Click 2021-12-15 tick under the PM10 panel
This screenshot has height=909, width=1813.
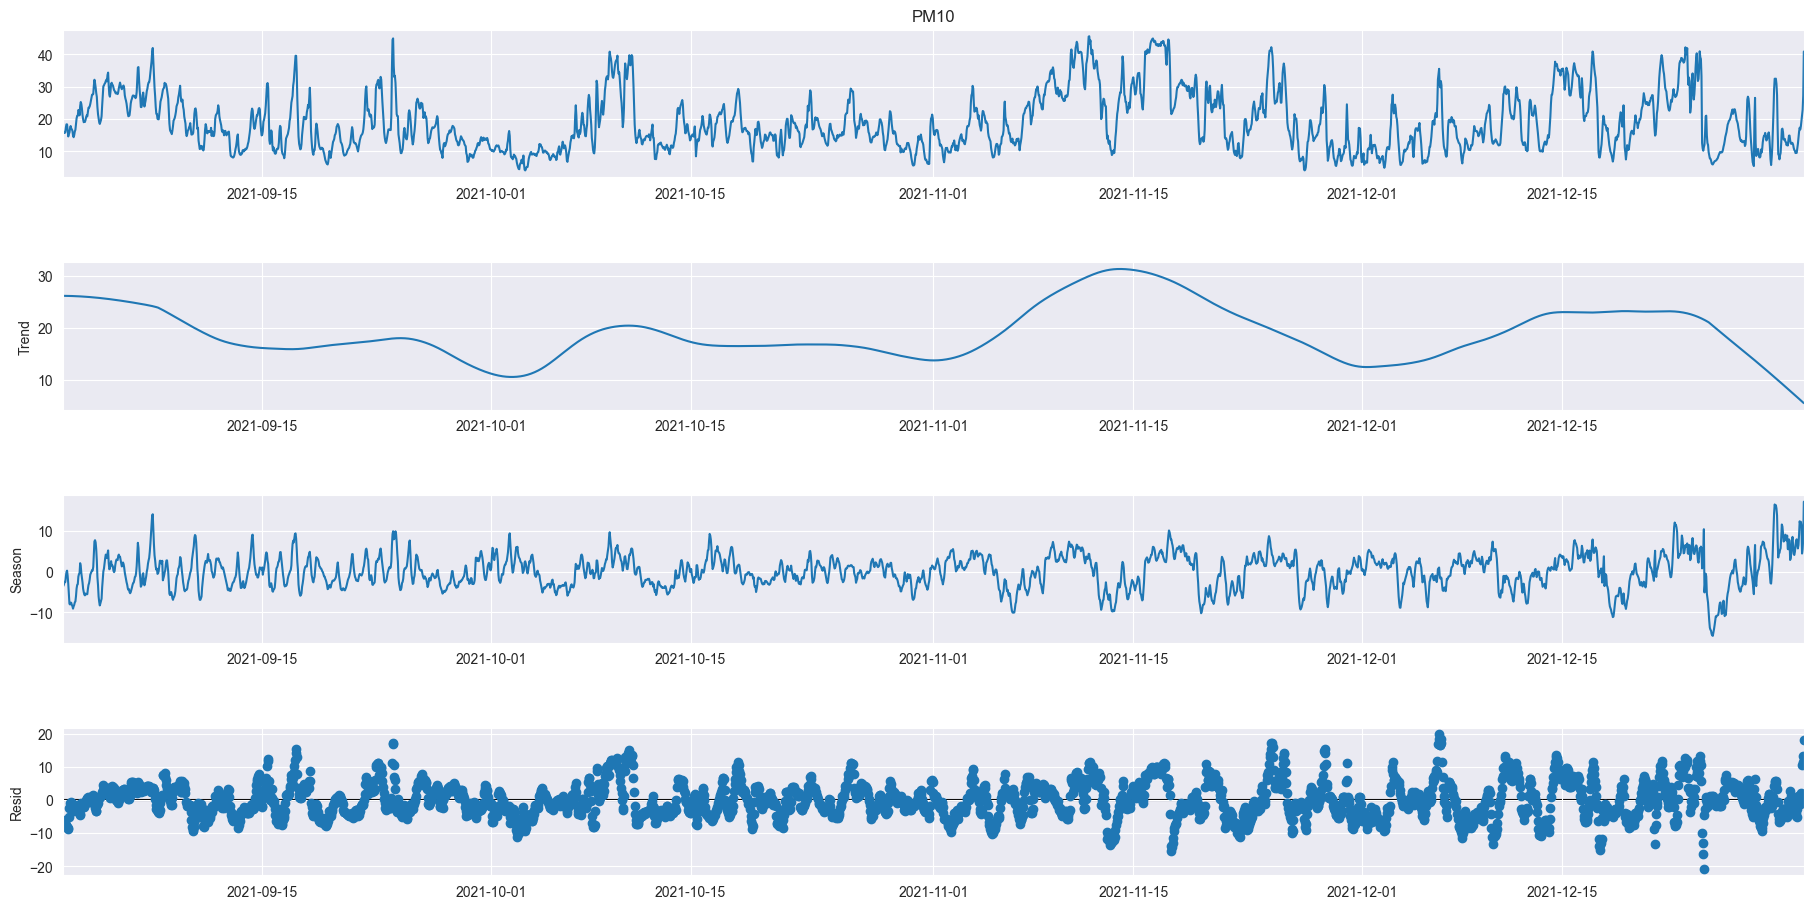click(1562, 194)
